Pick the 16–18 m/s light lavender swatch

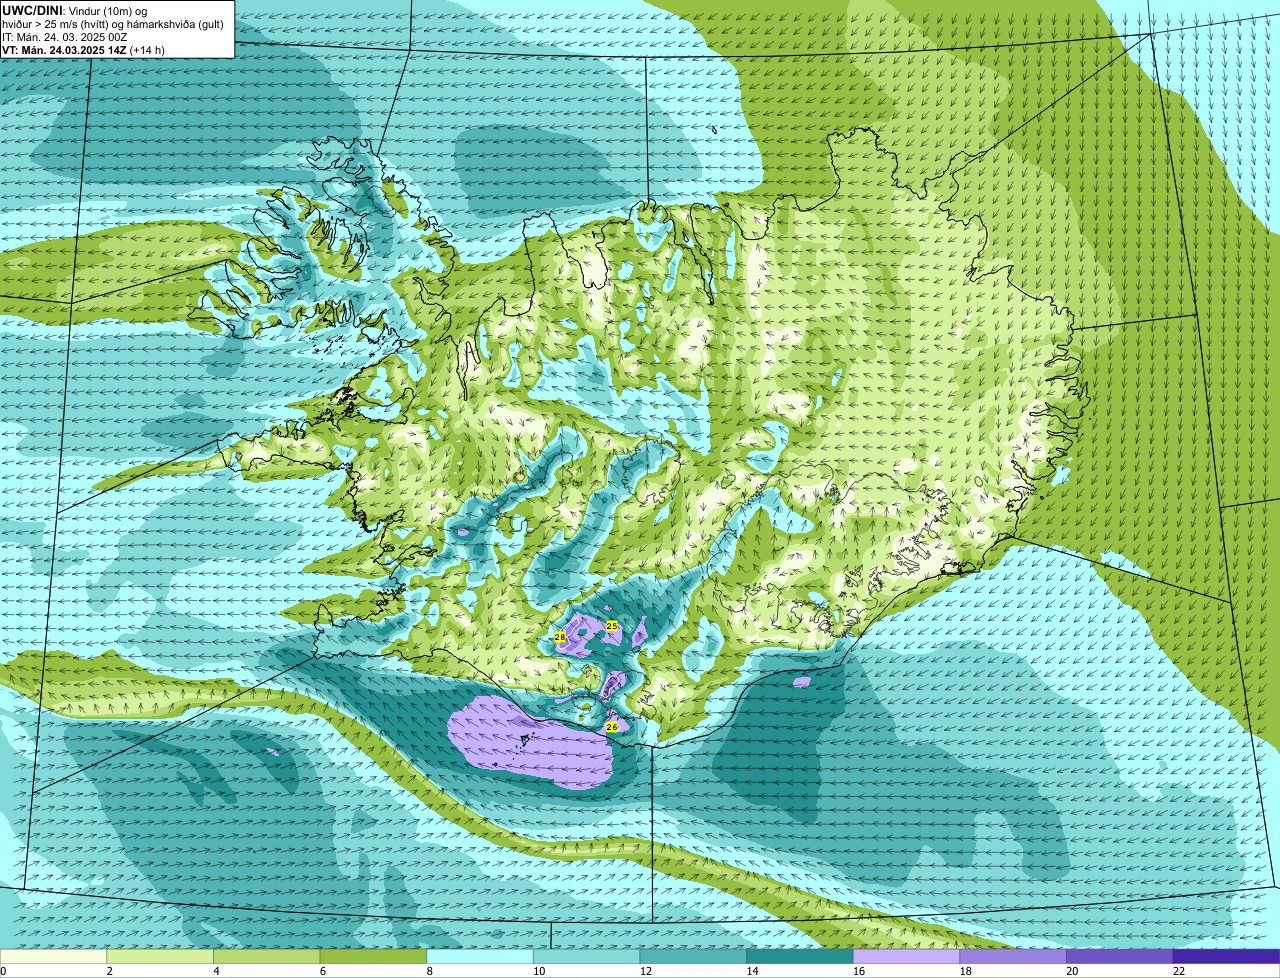(x=906, y=956)
